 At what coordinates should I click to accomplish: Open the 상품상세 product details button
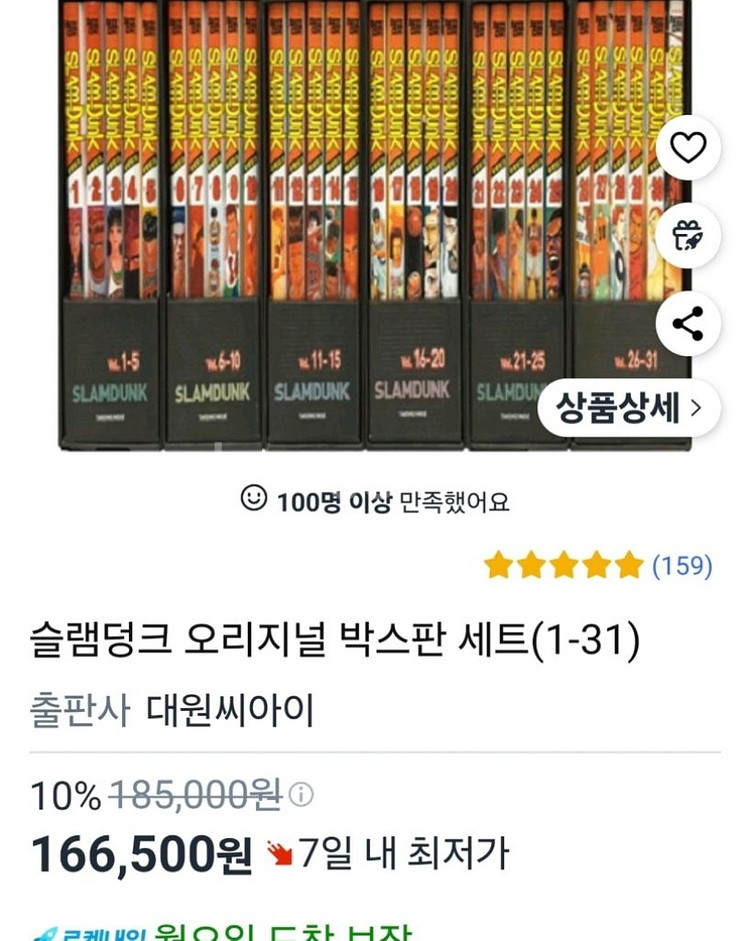629,408
